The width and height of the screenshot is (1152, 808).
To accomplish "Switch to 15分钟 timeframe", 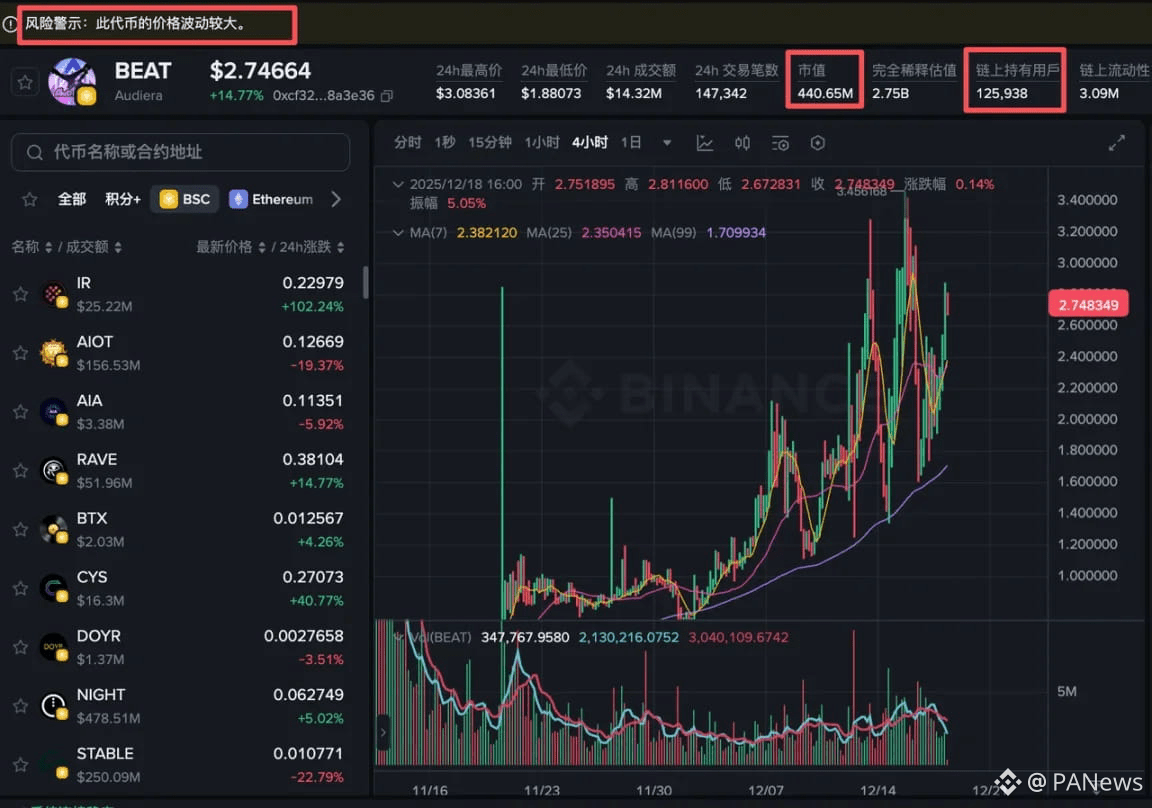I will pos(489,143).
